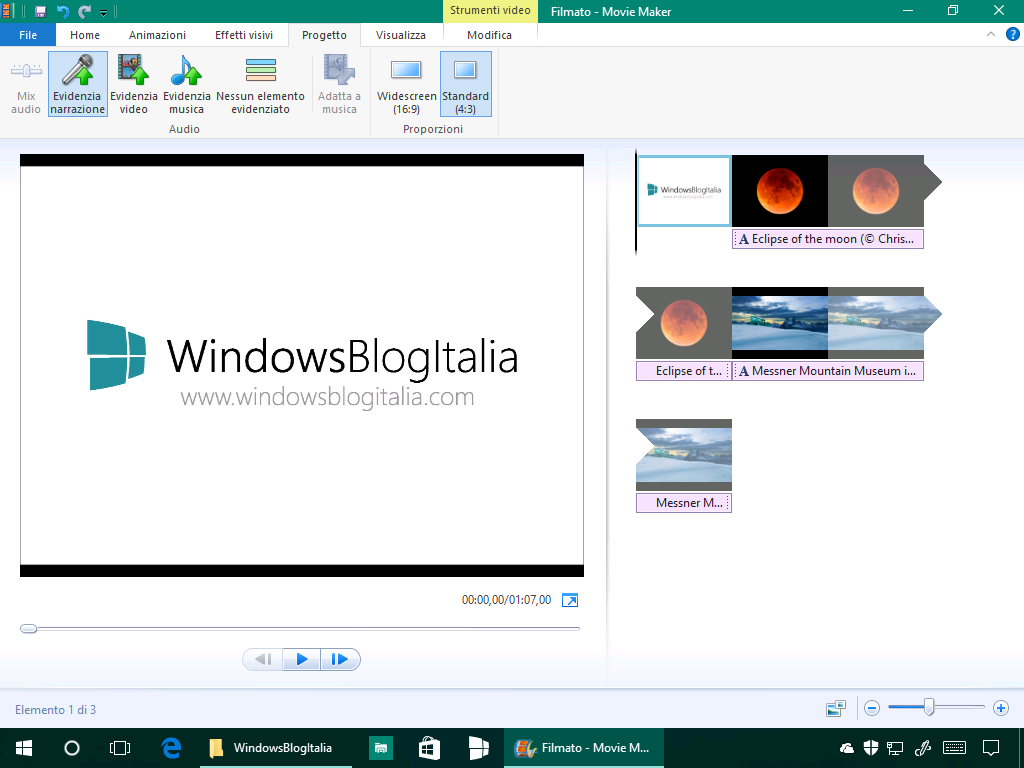Select caption 'Messner M...'
The width and height of the screenshot is (1024, 768).
pyautogui.click(x=684, y=503)
